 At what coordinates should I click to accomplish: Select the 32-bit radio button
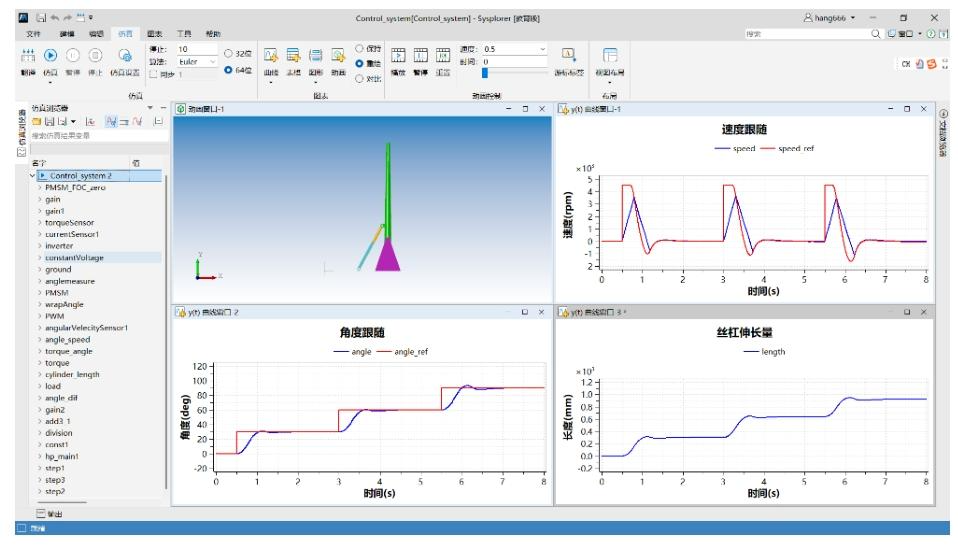(229, 54)
